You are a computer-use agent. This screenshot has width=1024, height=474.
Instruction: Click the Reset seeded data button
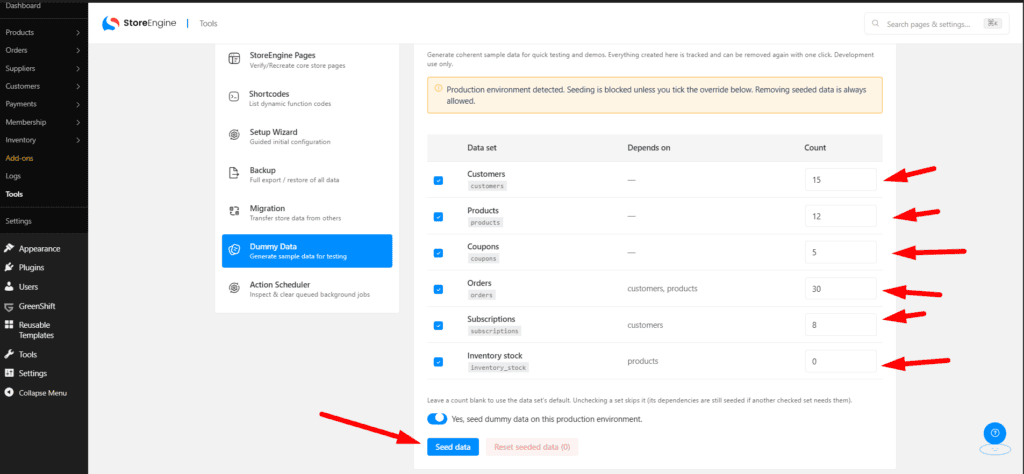pyautogui.click(x=532, y=447)
